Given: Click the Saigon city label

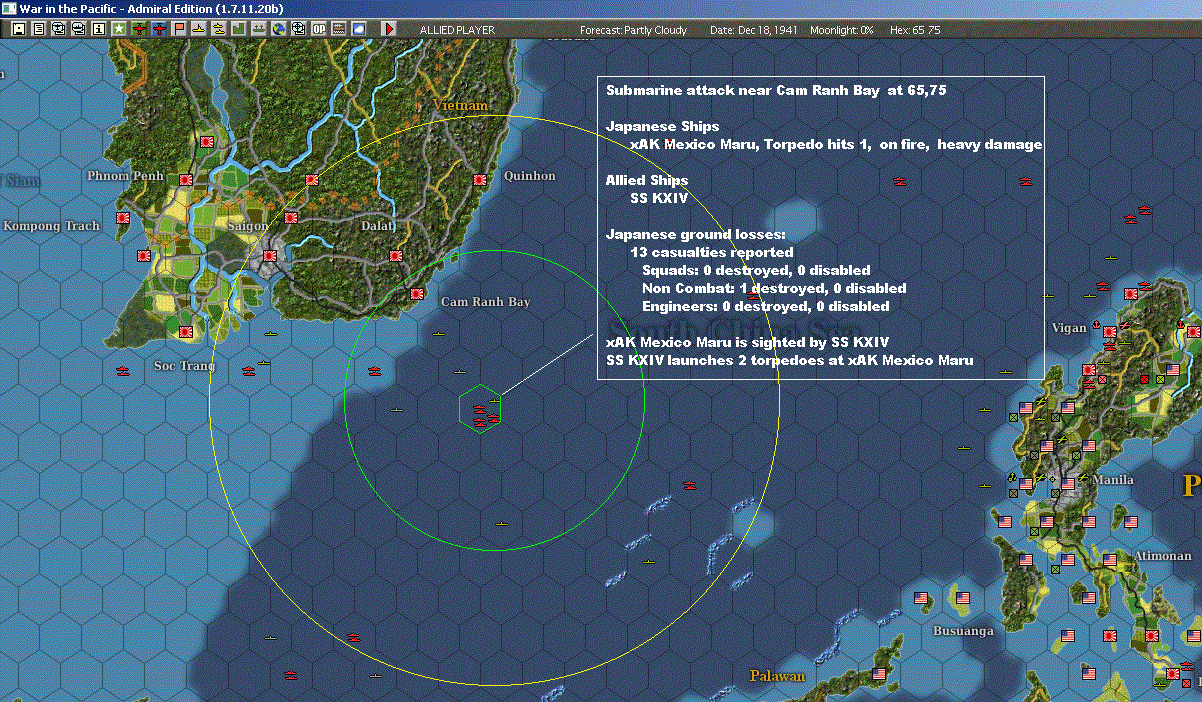Looking at the screenshot, I should 246,226.
